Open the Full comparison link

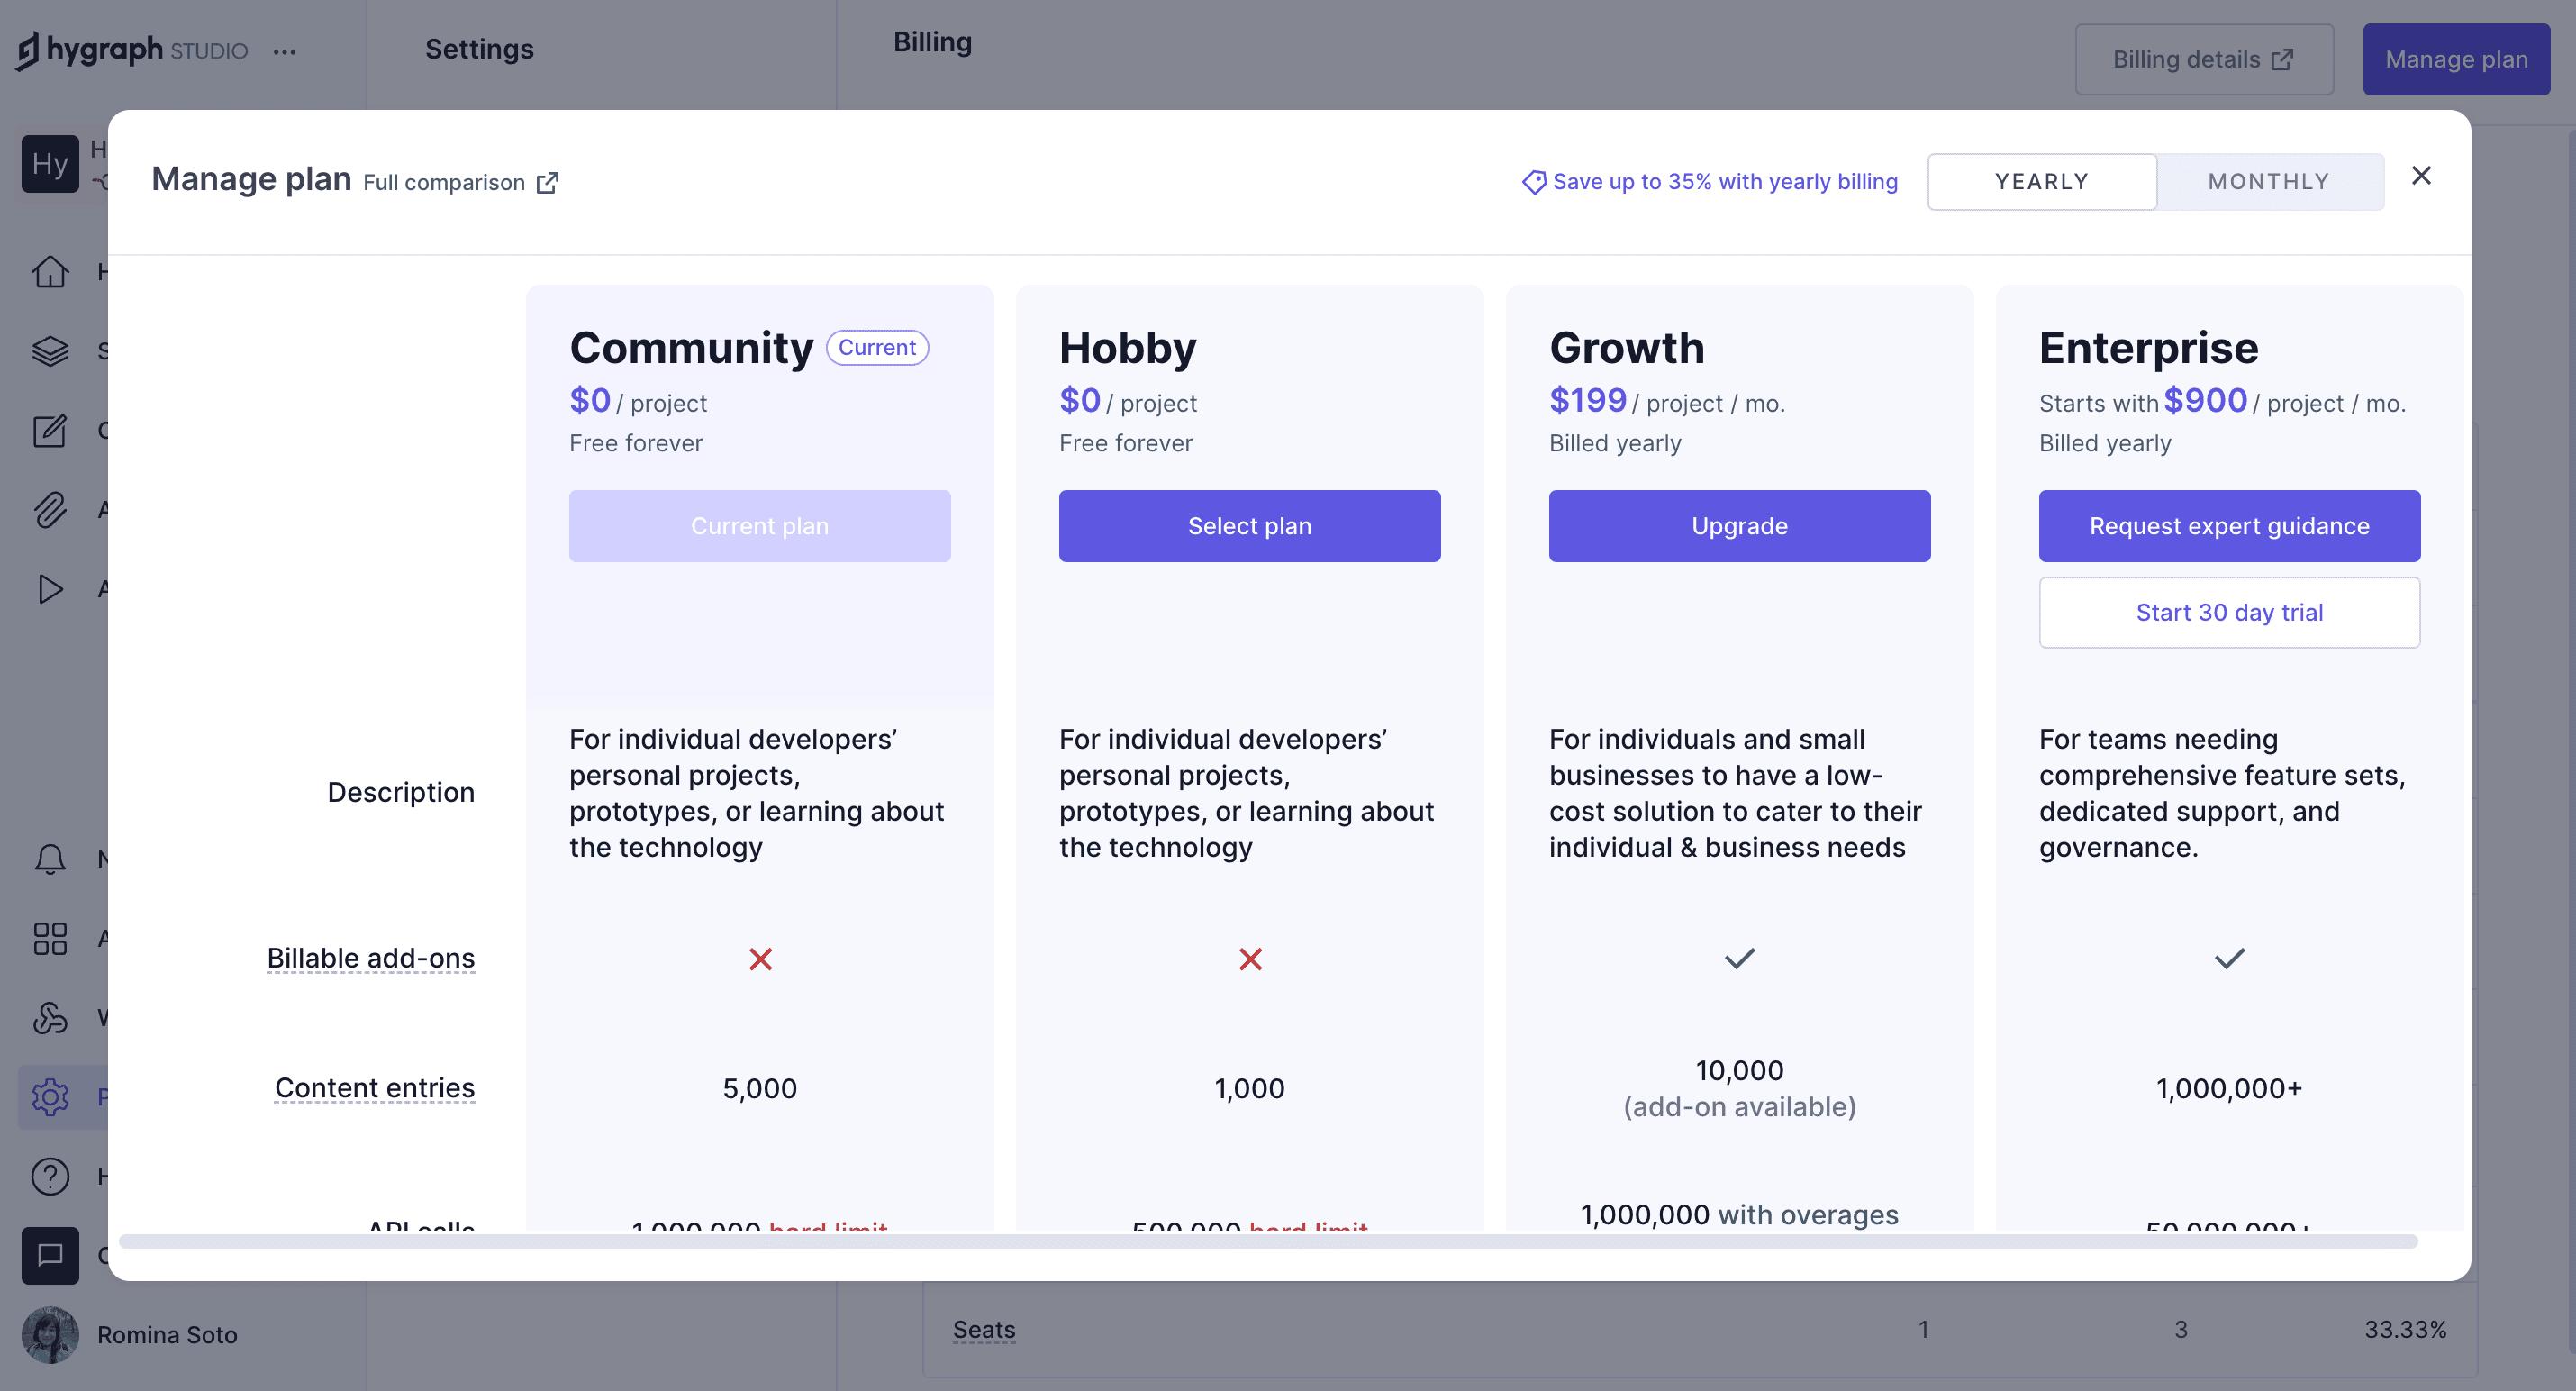460,182
